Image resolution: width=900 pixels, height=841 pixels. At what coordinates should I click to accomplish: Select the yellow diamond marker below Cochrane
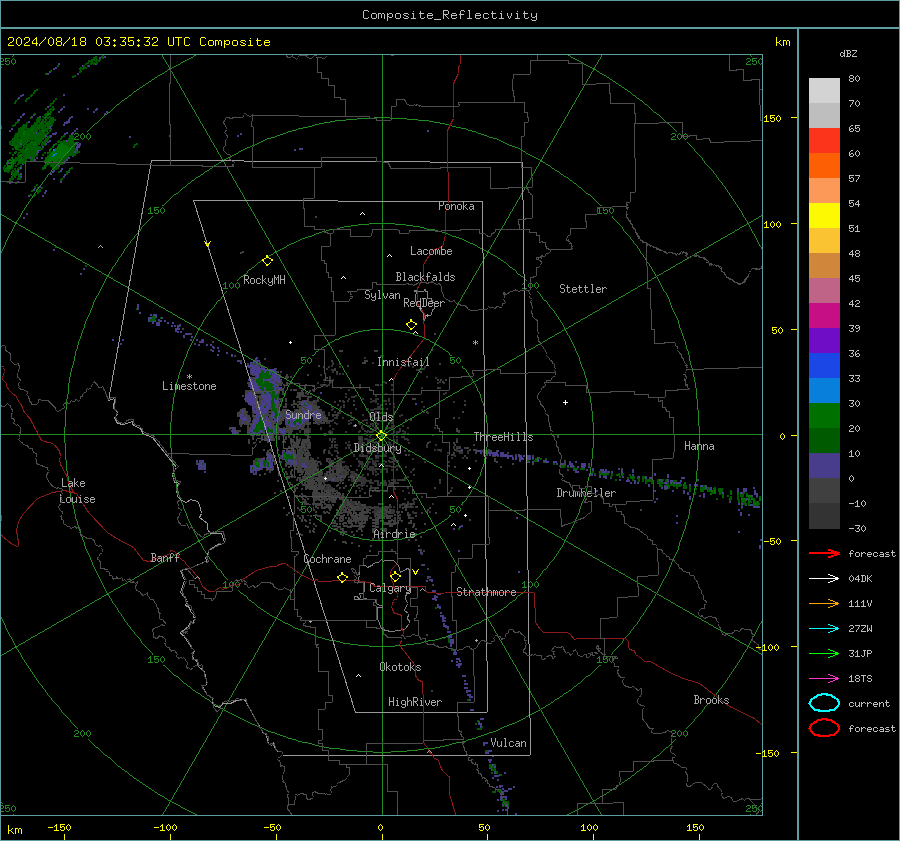click(342, 577)
